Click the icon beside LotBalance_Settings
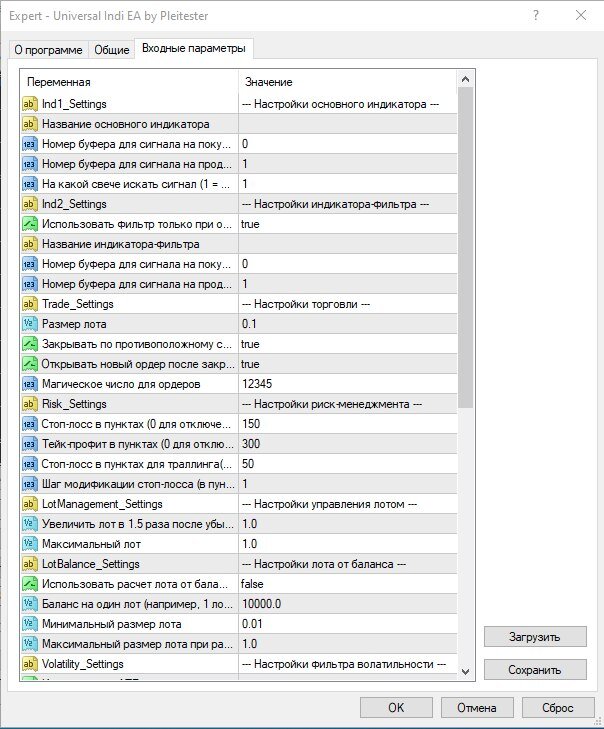Viewport: 604px width, 729px height. [29, 563]
